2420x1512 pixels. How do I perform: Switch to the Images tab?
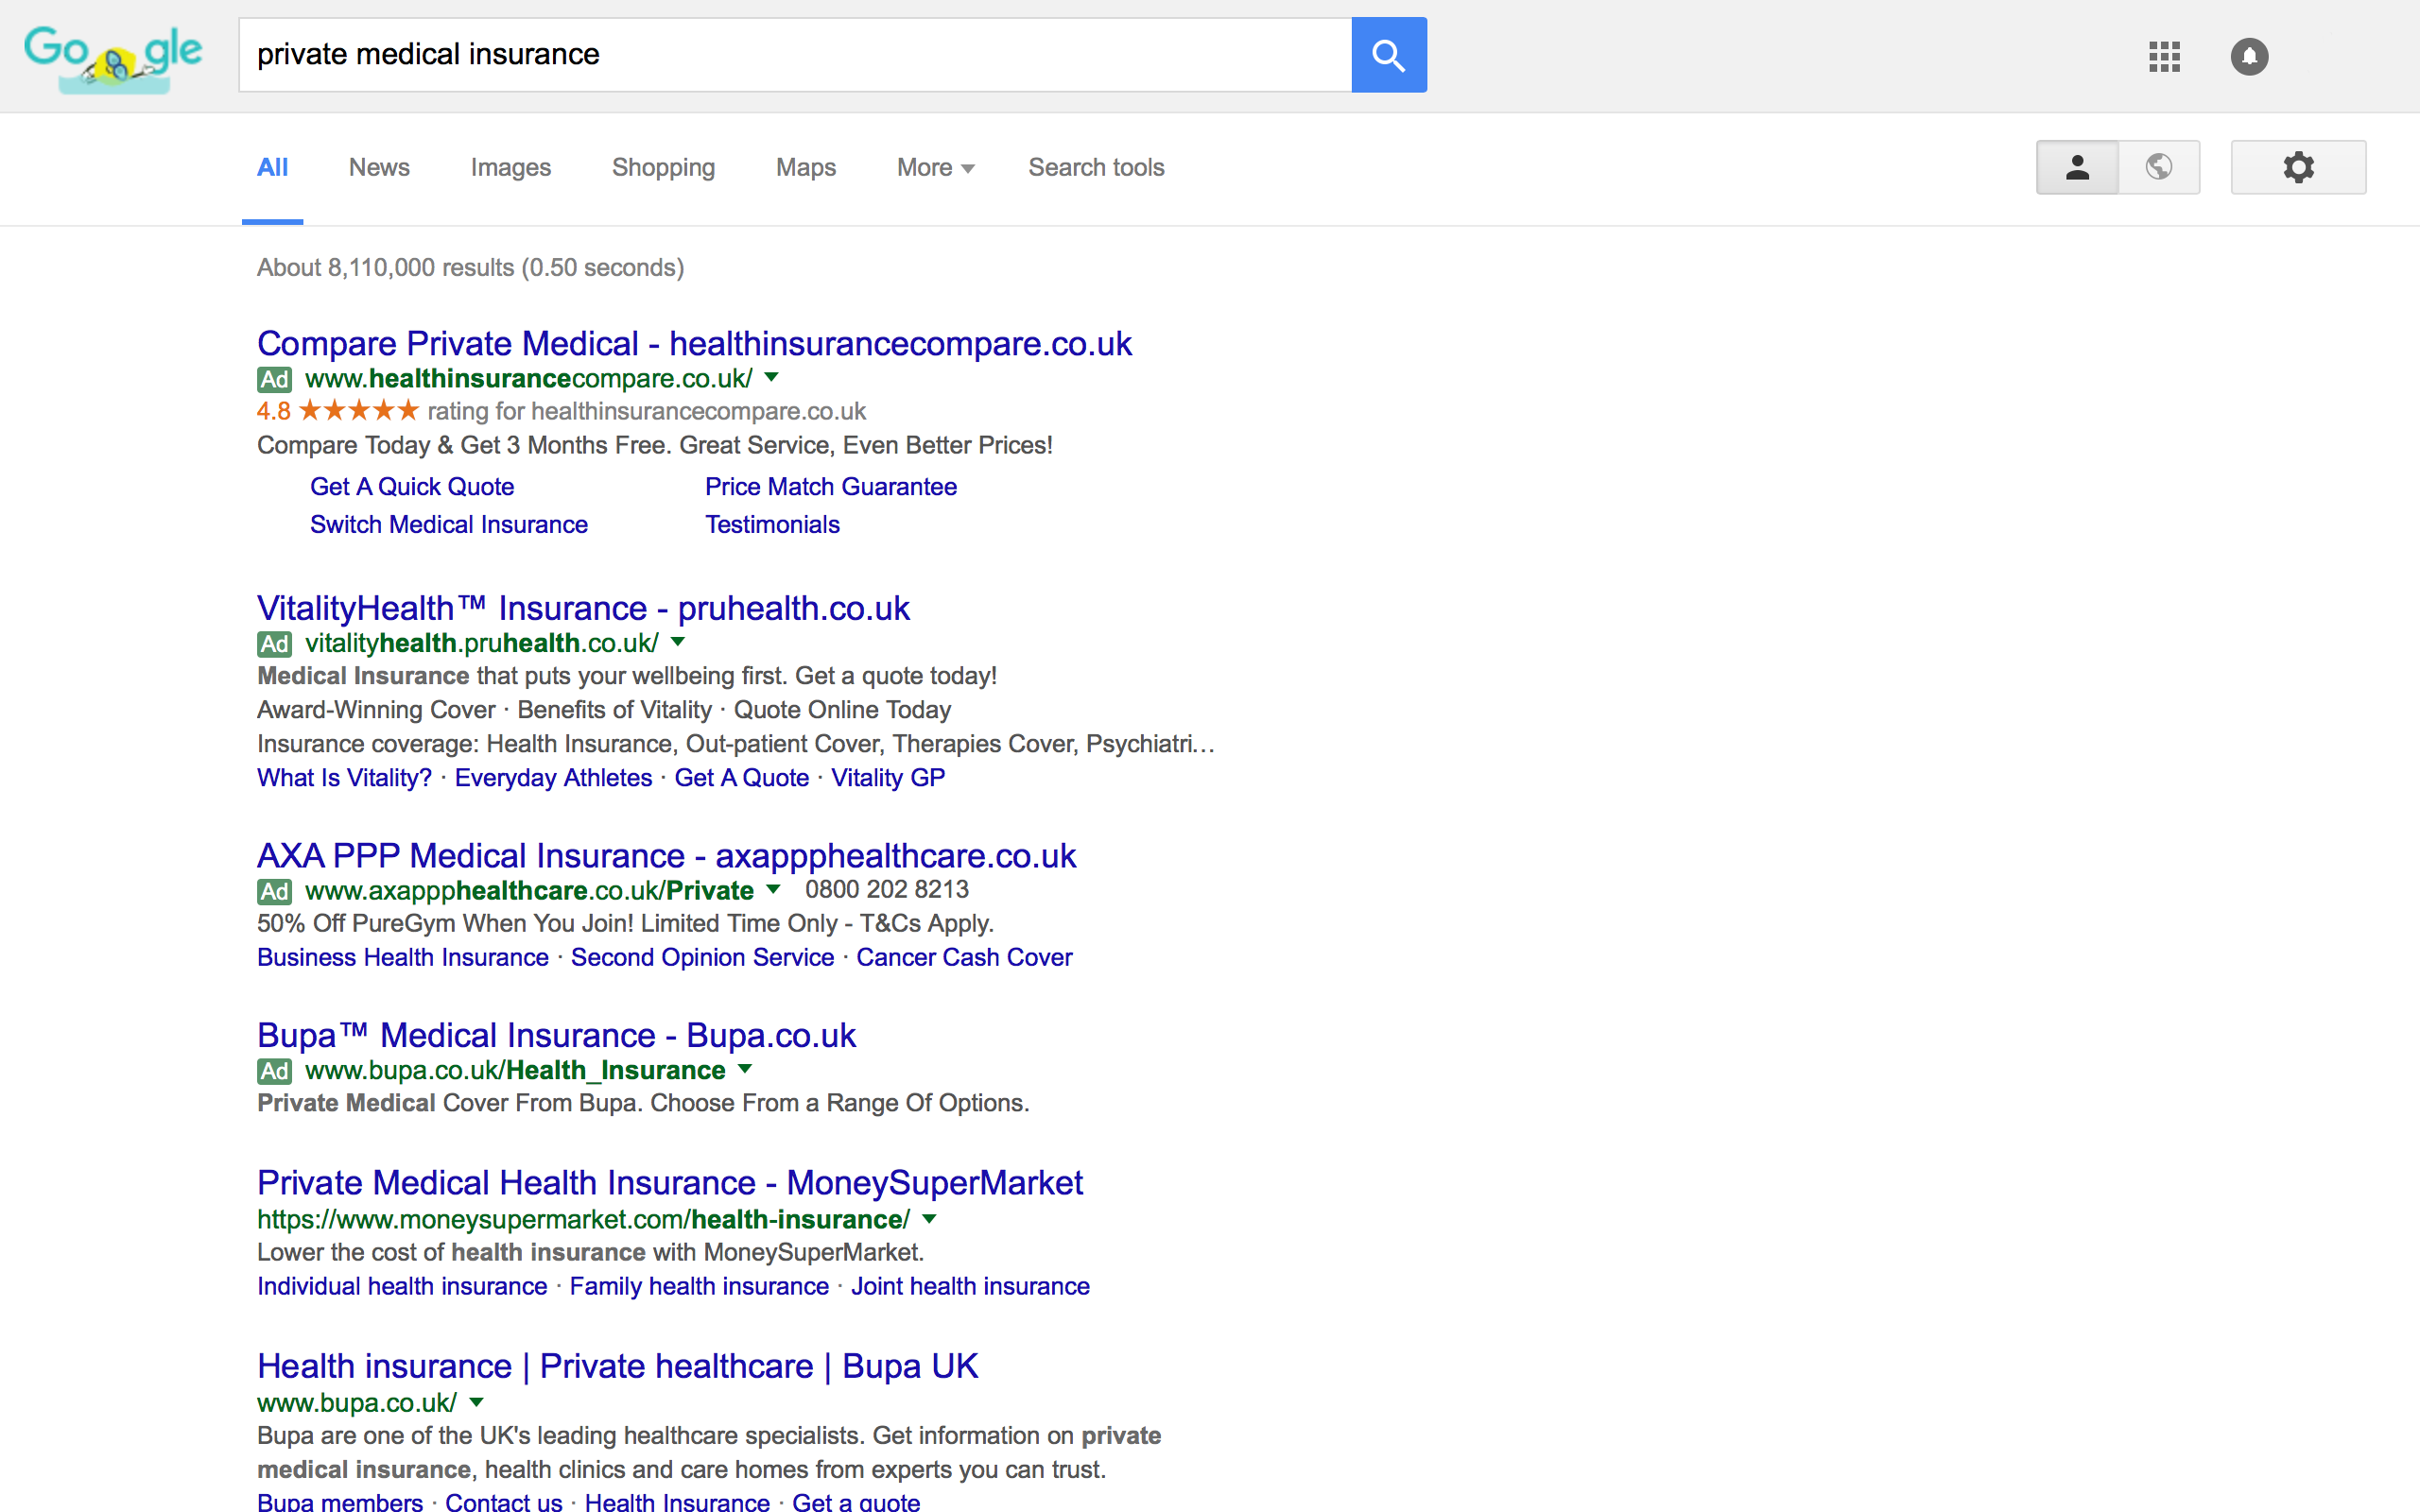point(511,167)
